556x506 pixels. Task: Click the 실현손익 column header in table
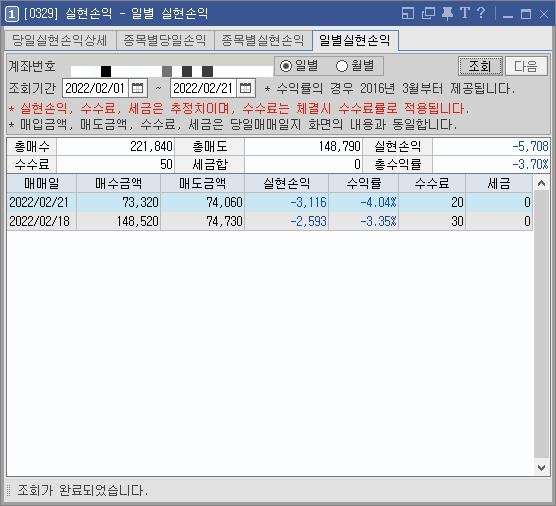point(287,183)
